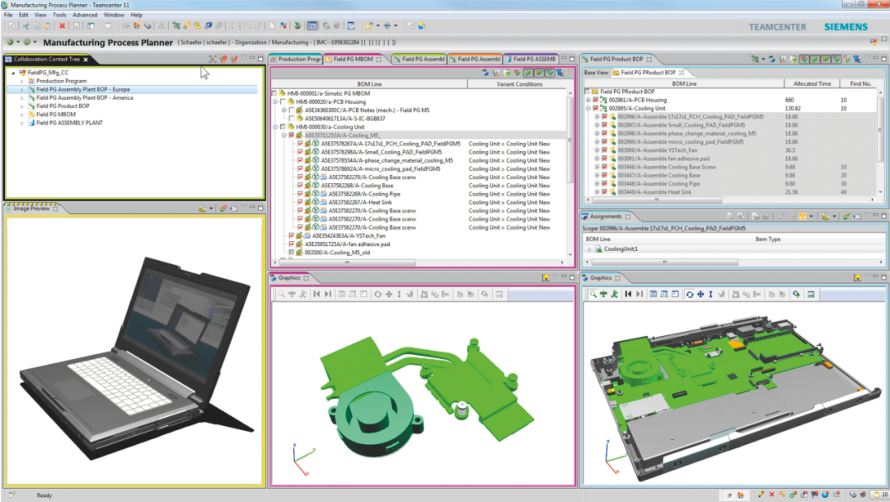Screen dimensions: 890x502
Task: Toggle checkbox for HMI-000020/a-PCB Housing
Action: point(283,102)
